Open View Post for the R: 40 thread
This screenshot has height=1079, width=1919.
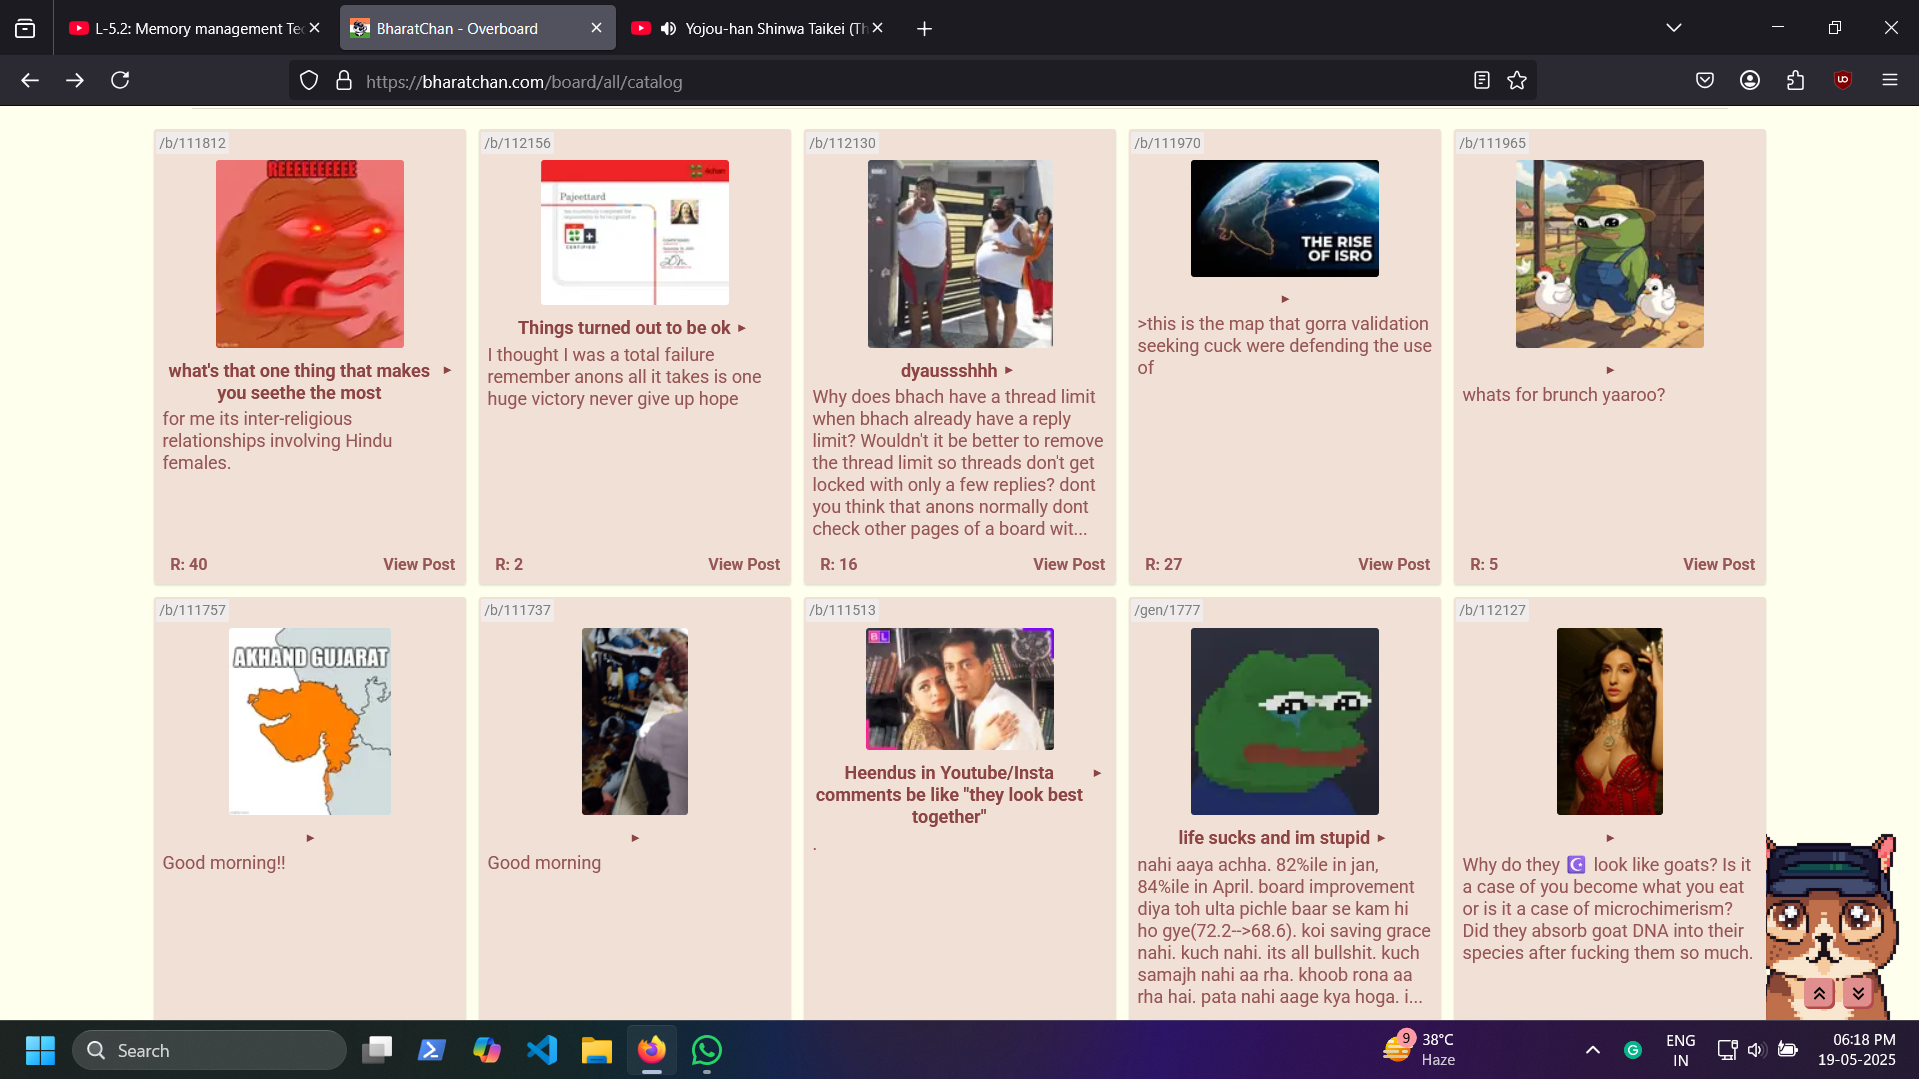pos(419,564)
